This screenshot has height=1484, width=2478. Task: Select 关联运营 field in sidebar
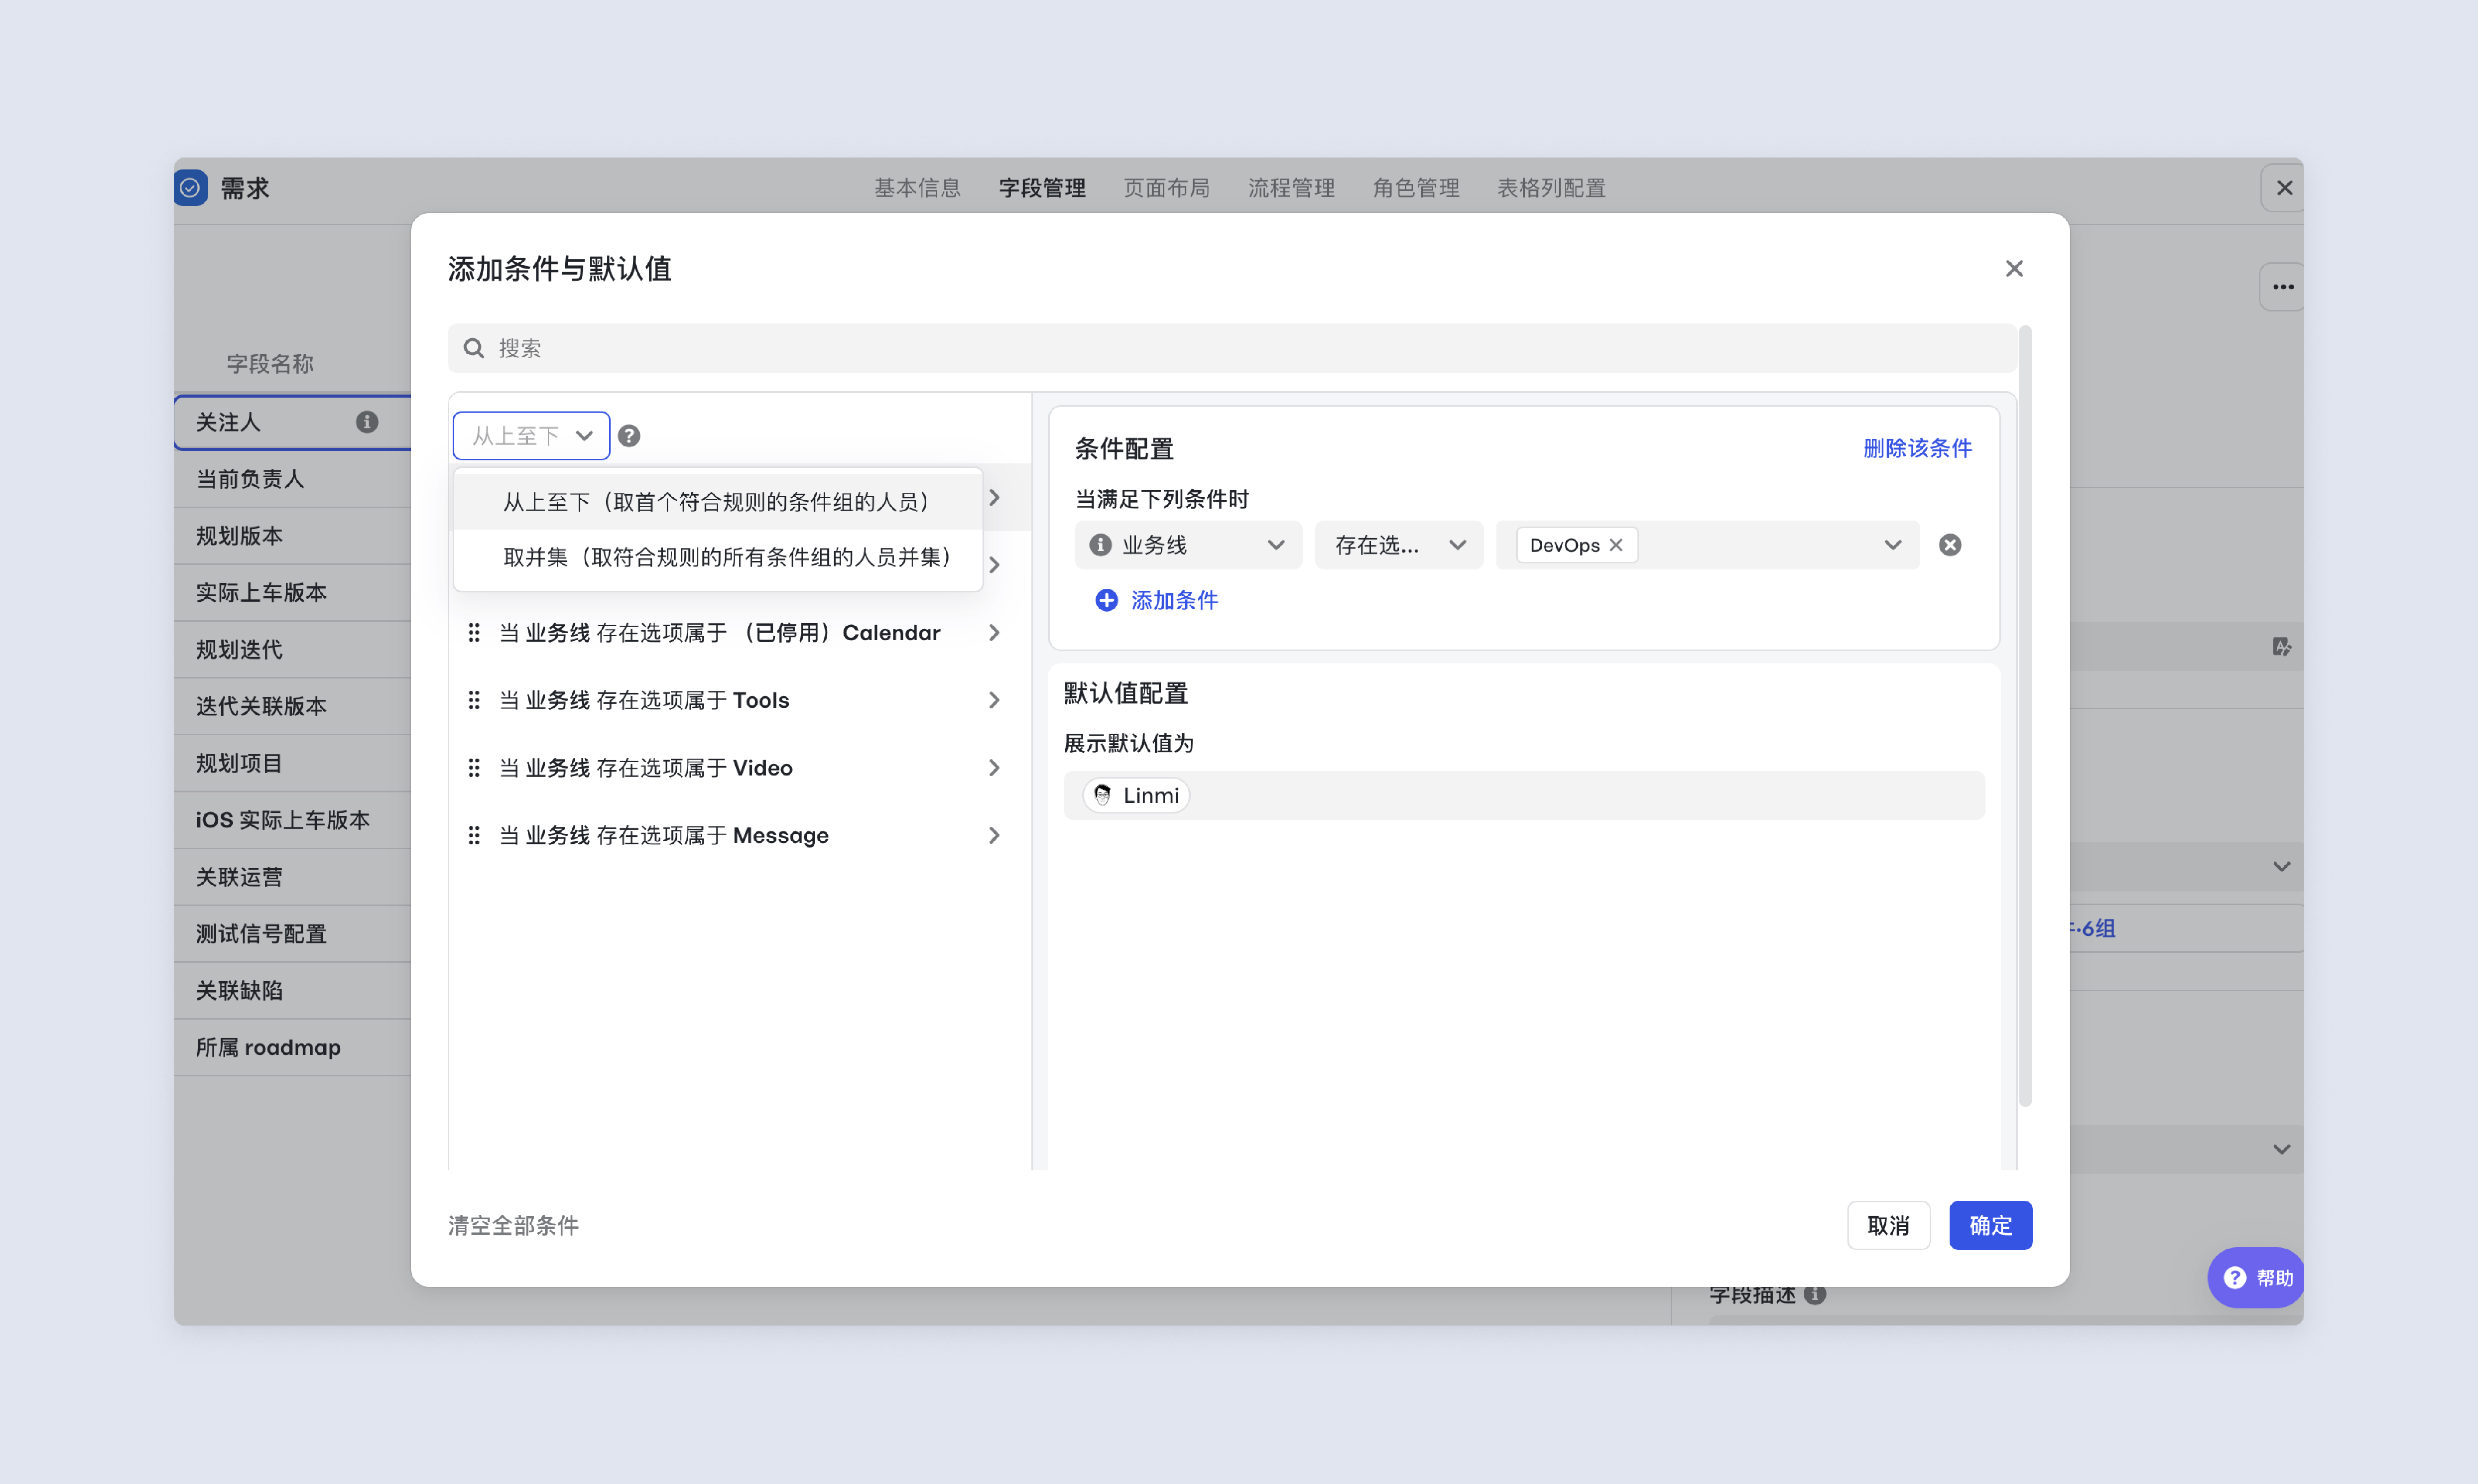(293, 877)
